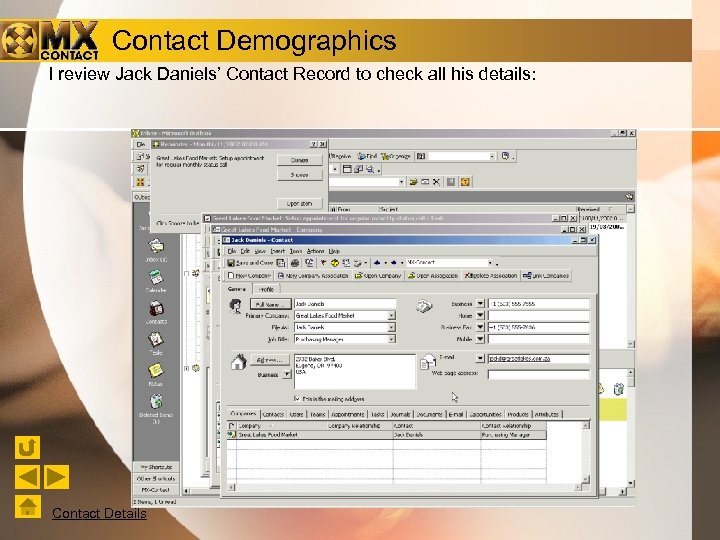720x540 pixels.
Task: Switch to the Products sub-tab
Action: (518, 414)
